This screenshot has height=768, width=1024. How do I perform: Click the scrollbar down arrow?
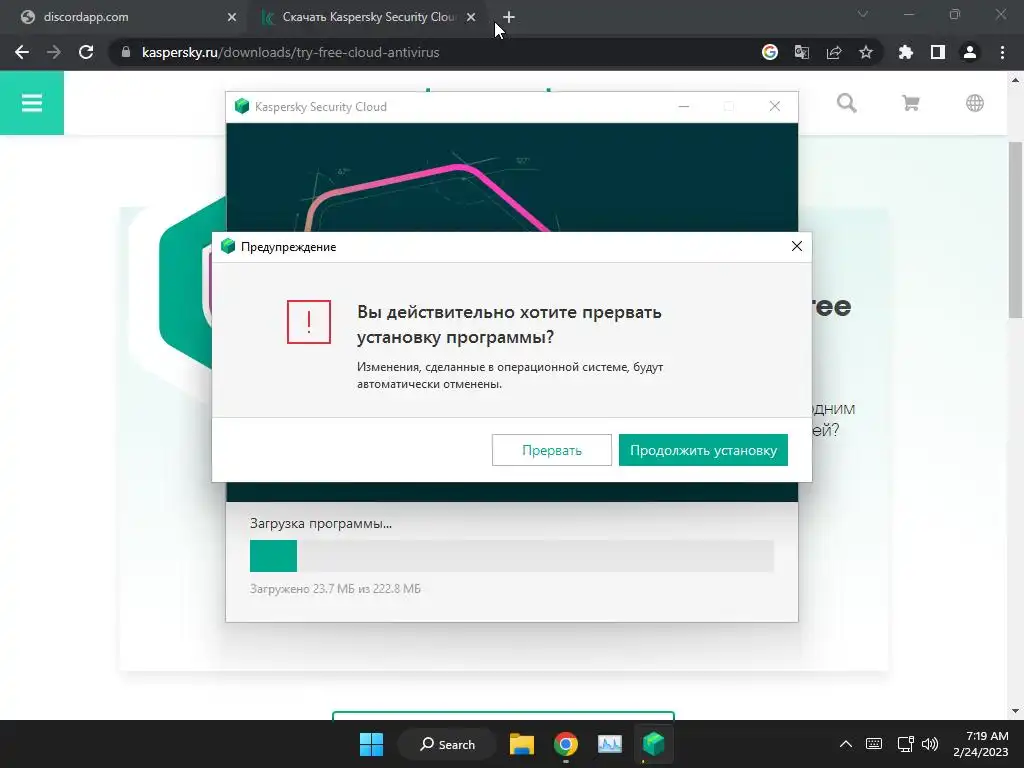point(1015,711)
